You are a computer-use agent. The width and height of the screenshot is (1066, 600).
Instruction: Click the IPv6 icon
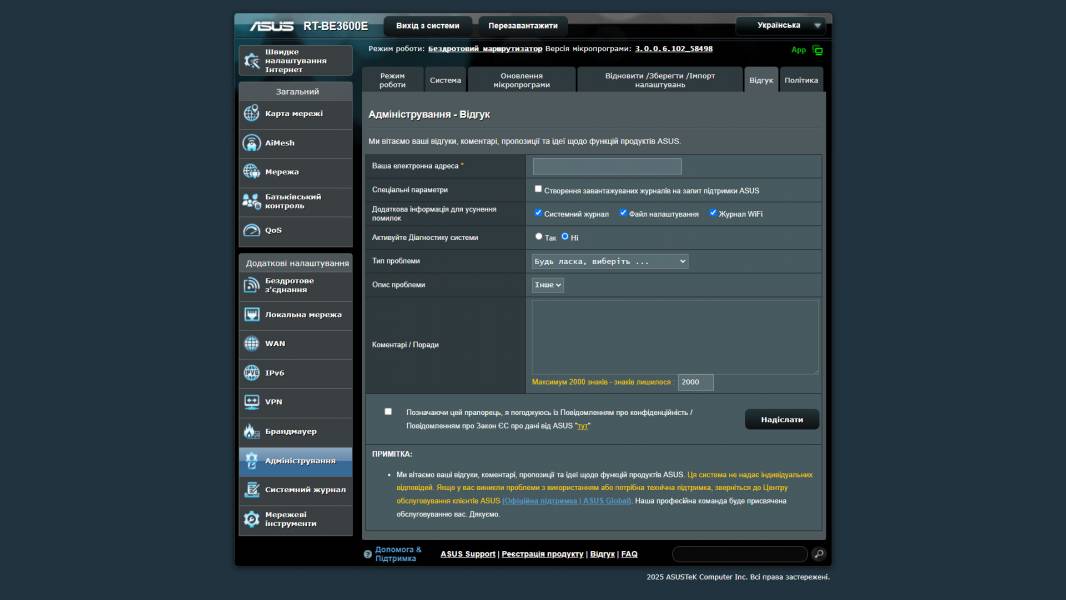click(x=252, y=373)
